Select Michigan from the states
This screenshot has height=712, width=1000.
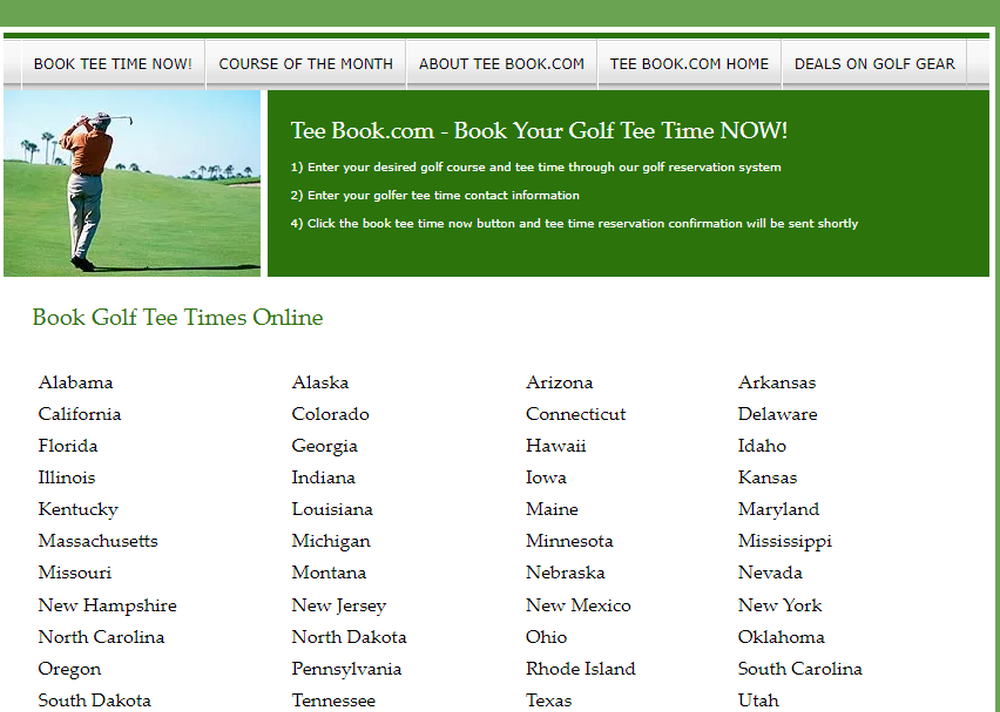[331, 542]
